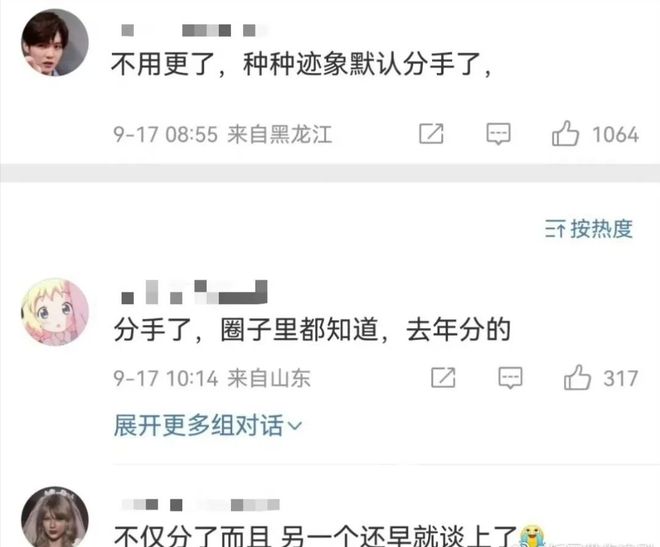Tap the comment text 分手了，圈子里都知道

pos(246,329)
